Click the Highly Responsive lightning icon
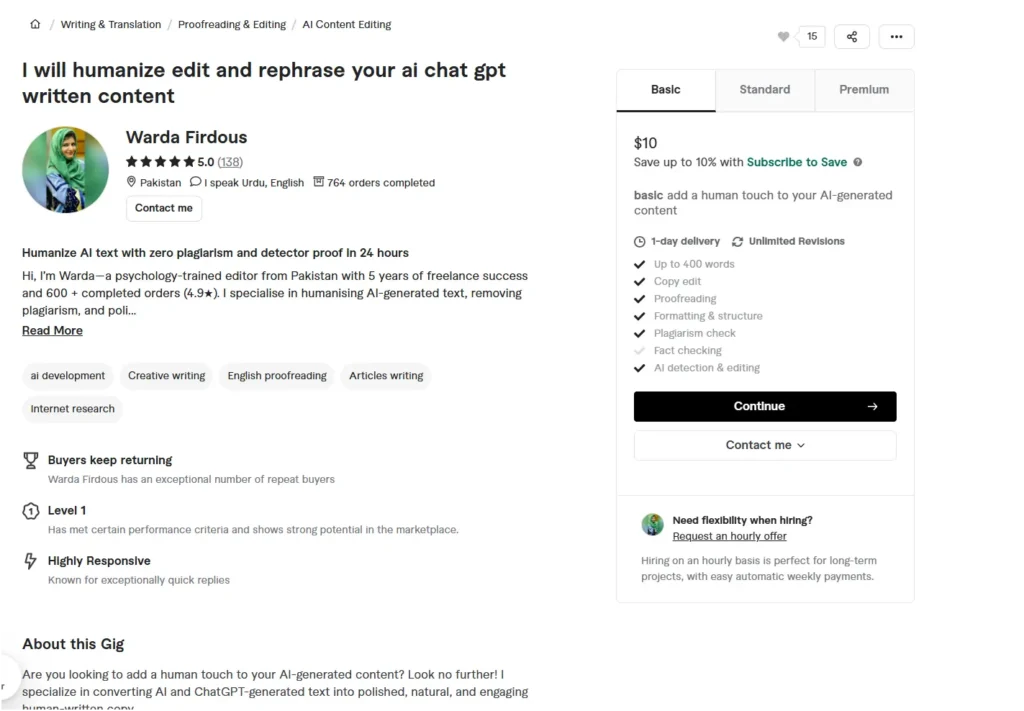The height and width of the screenshot is (711, 1024). (x=31, y=561)
